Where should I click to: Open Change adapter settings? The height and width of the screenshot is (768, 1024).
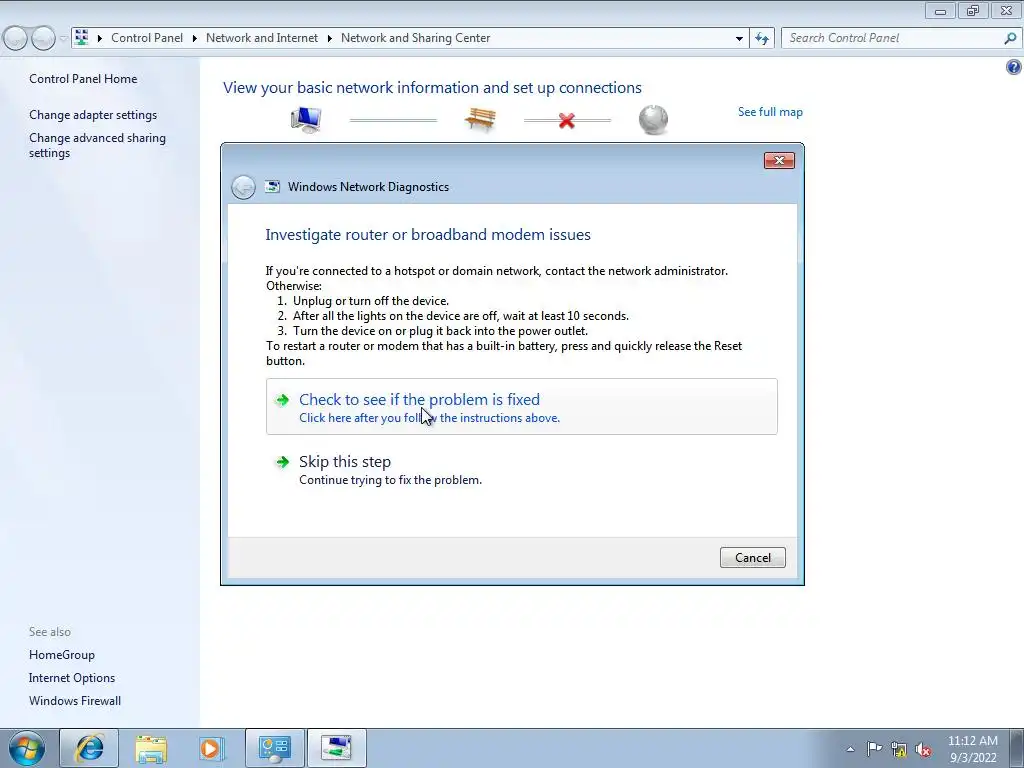(93, 115)
